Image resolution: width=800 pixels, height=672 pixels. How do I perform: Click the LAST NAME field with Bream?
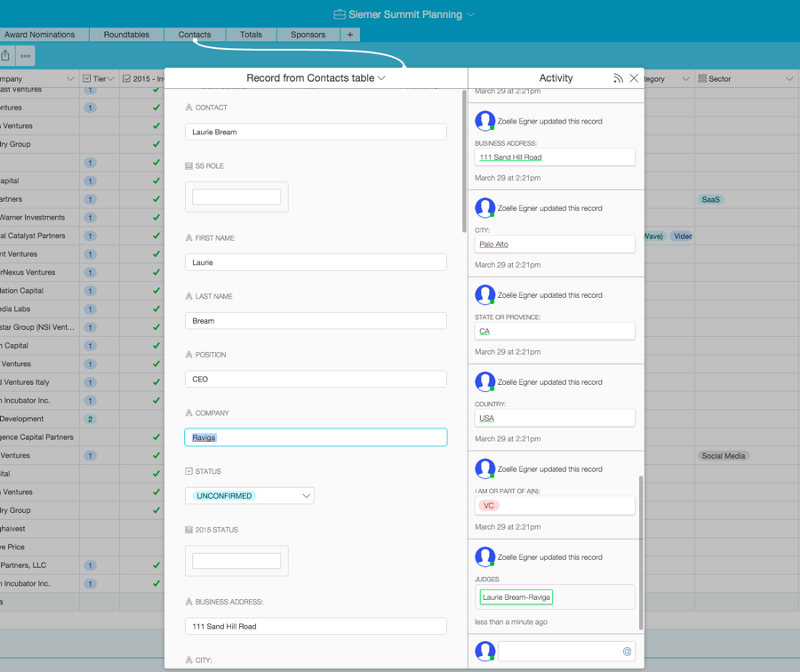(316, 320)
